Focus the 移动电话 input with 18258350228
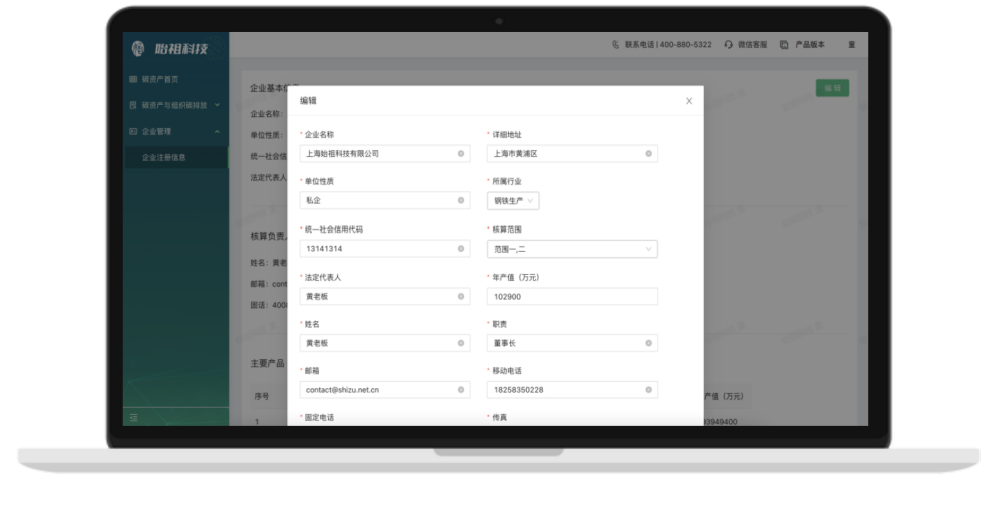The height and width of the screenshot is (509, 982). 572,389
